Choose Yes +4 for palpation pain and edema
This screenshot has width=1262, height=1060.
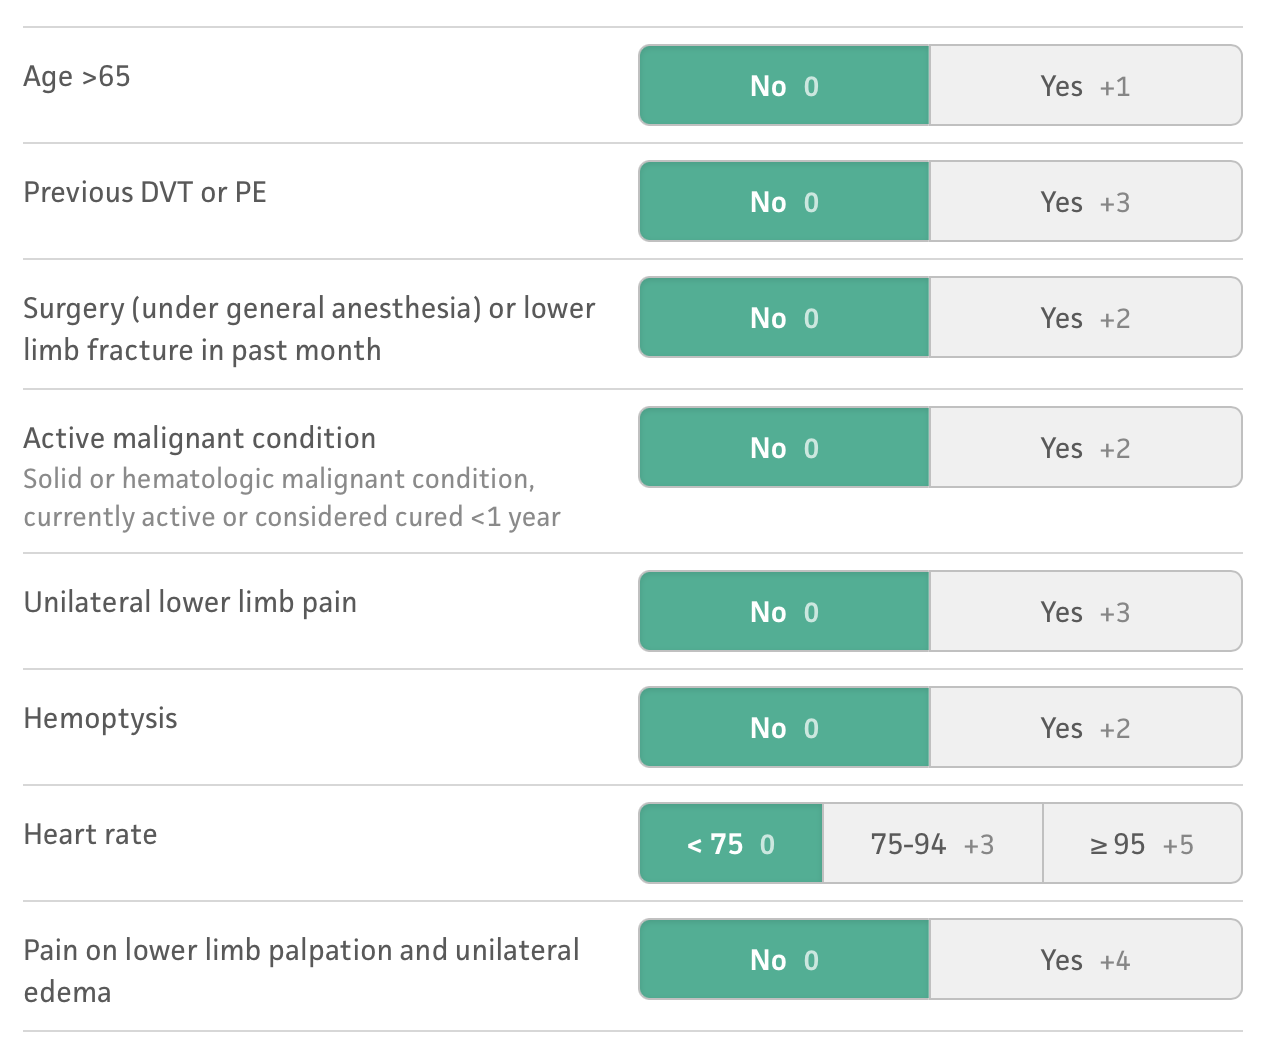(x=1085, y=960)
